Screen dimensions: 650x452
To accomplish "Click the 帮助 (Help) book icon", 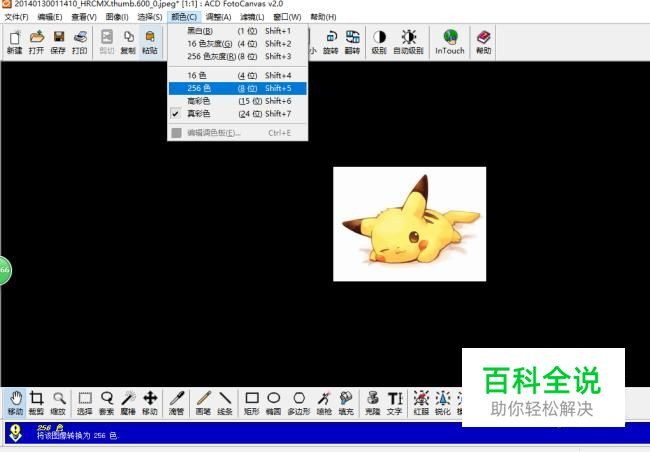I will click(x=483, y=42).
